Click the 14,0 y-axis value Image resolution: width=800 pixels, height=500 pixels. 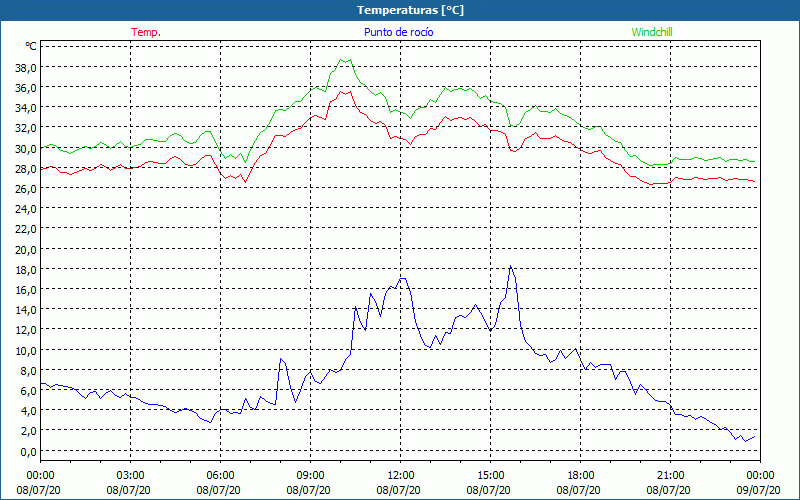(x=26, y=310)
